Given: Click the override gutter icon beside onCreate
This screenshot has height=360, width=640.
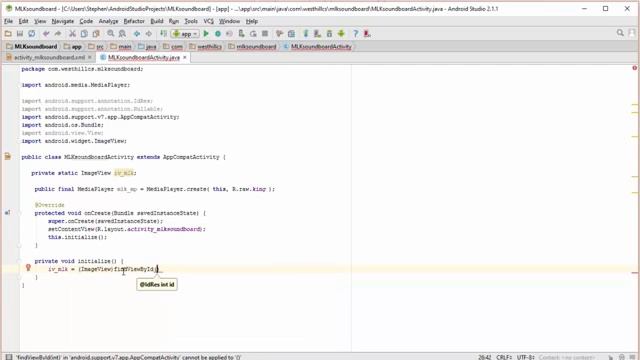Looking at the screenshot, I should 7,213.
